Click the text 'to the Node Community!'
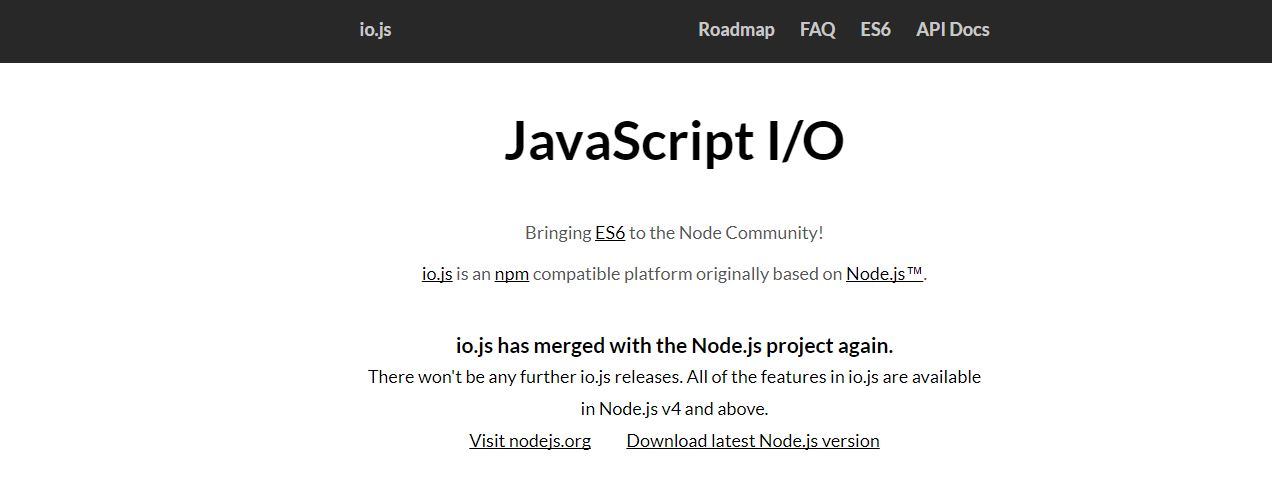The height and width of the screenshot is (487, 1272). coord(726,233)
